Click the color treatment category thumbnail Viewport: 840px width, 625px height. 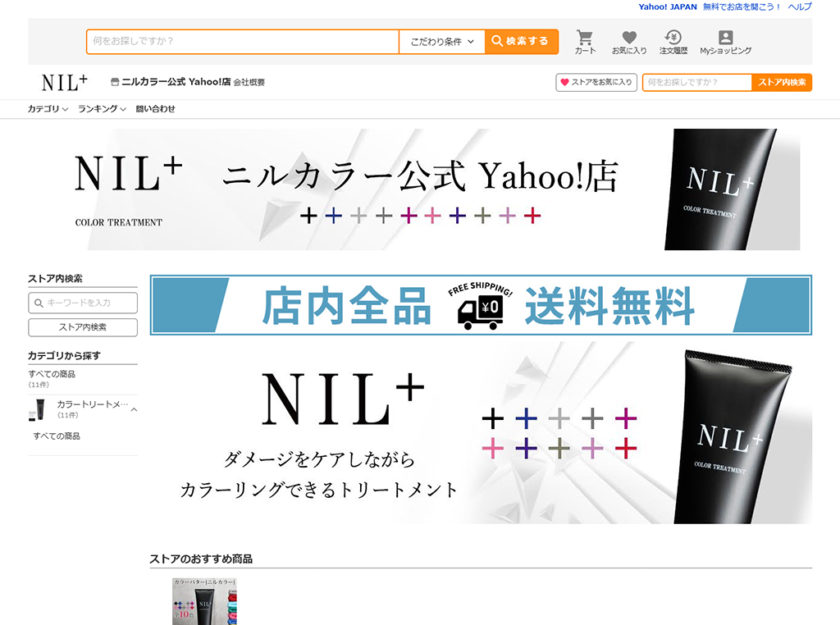coord(40,409)
